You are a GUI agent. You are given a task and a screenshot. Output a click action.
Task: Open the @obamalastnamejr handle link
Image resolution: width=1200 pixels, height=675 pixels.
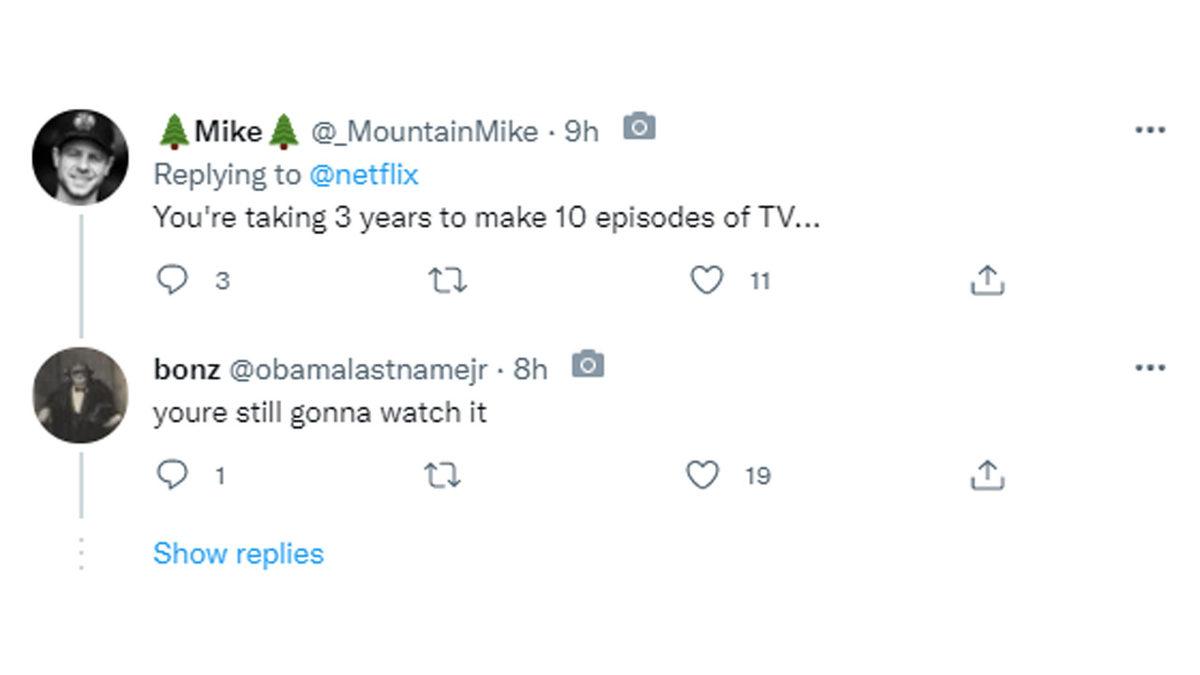(x=359, y=369)
